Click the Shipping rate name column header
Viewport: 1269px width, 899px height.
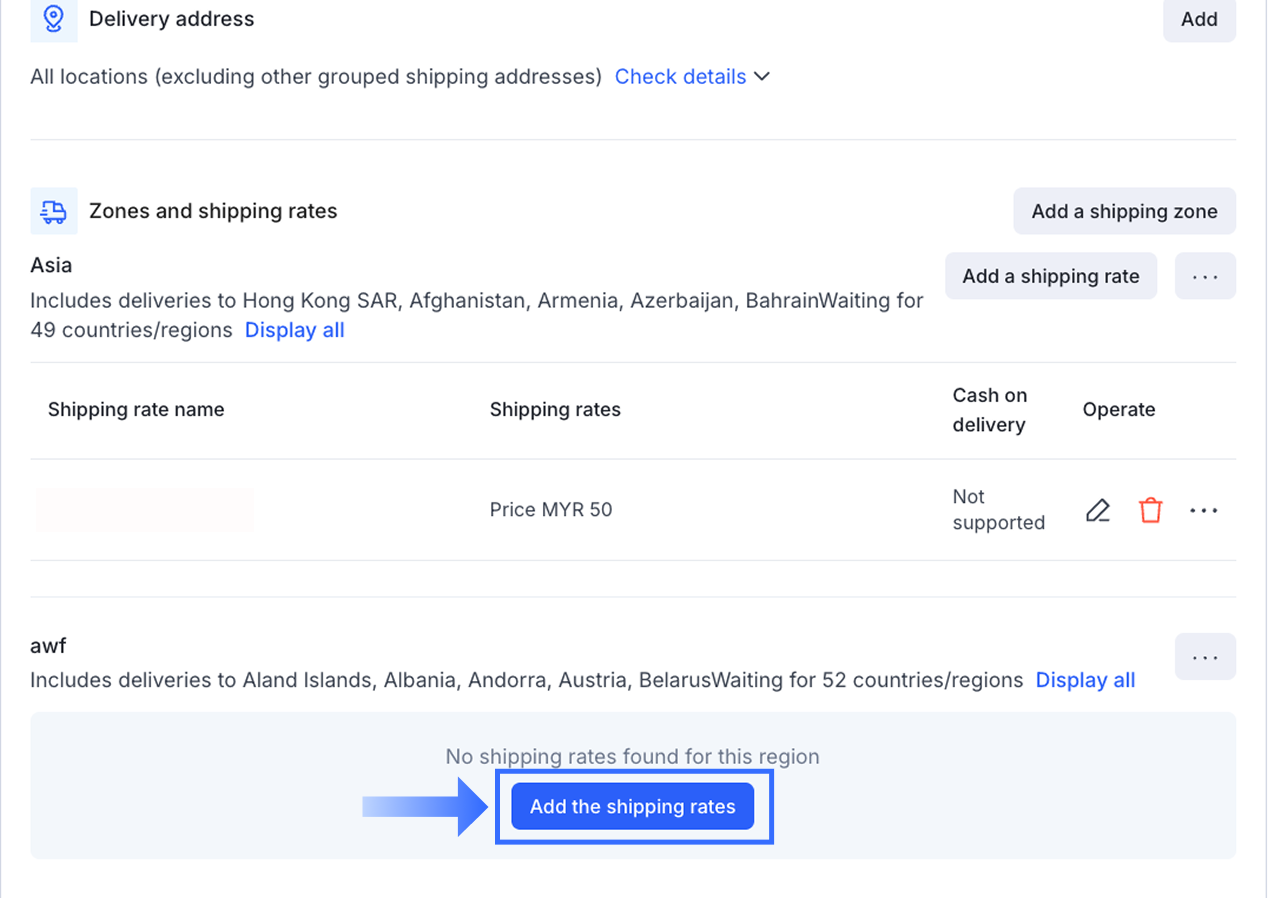point(136,409)
